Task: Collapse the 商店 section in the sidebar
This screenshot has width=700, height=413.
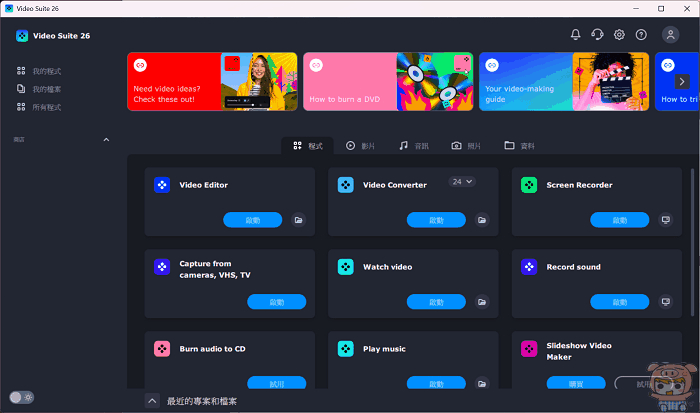Action: click(106, 139)
